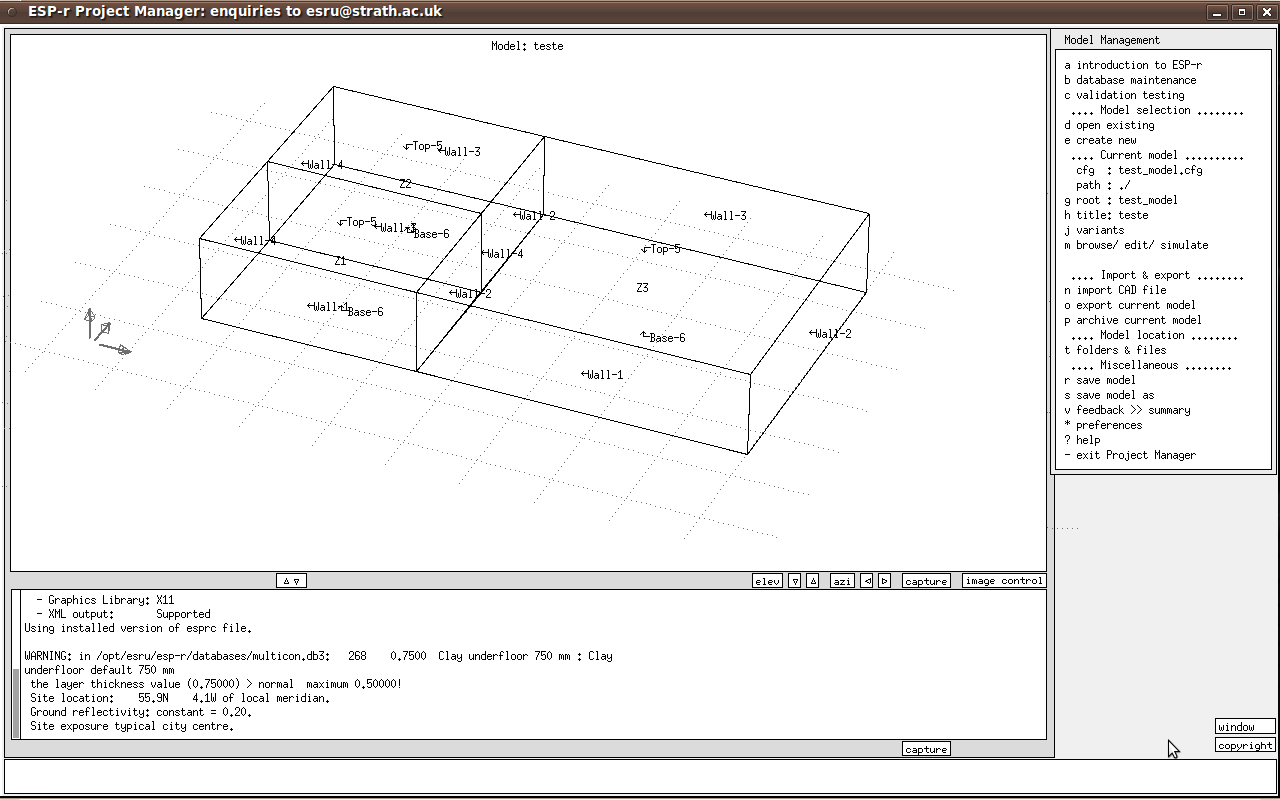
Task: Open the image control options
Action: 1003,581
